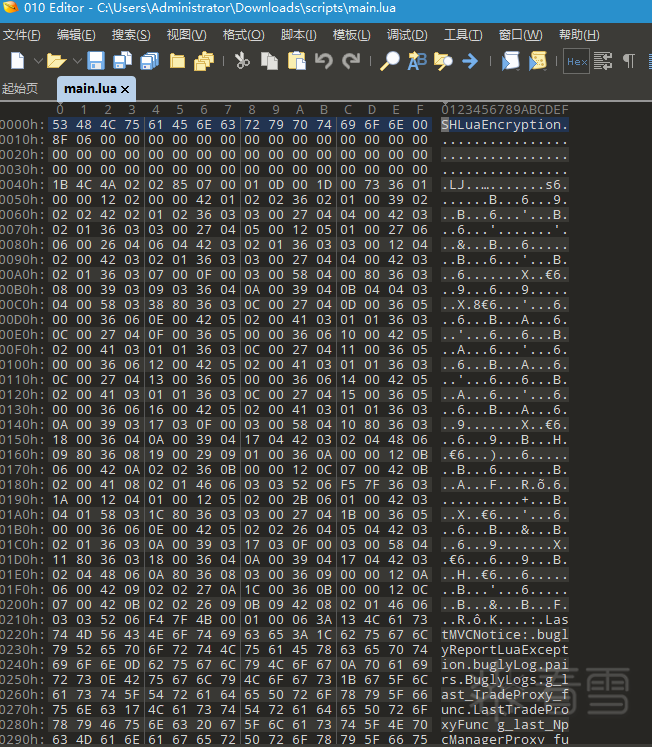
Task: Open the 帮助(H) menu
Action: [579, 35]
